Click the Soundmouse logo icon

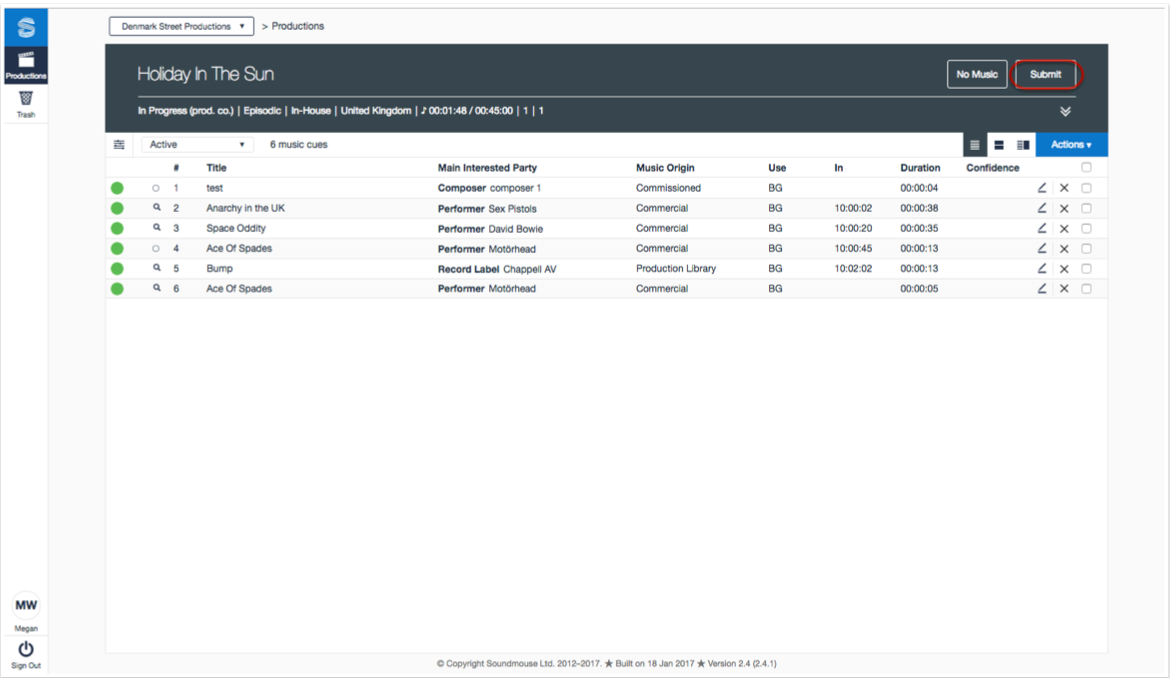click(26, 28)
